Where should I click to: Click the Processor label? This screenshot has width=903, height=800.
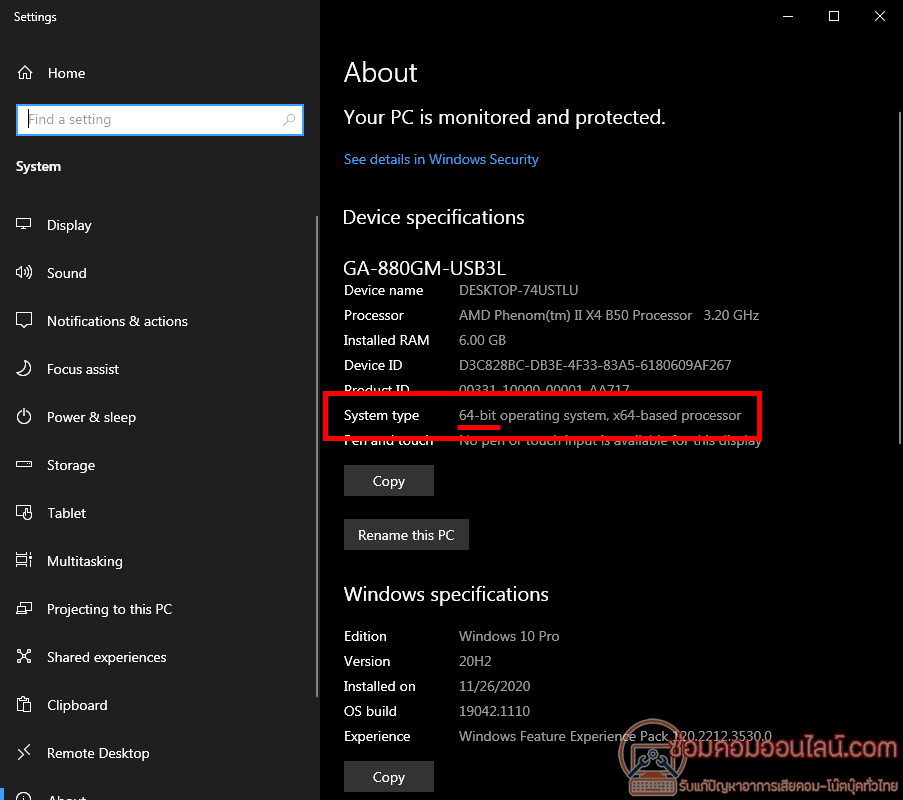374,315
